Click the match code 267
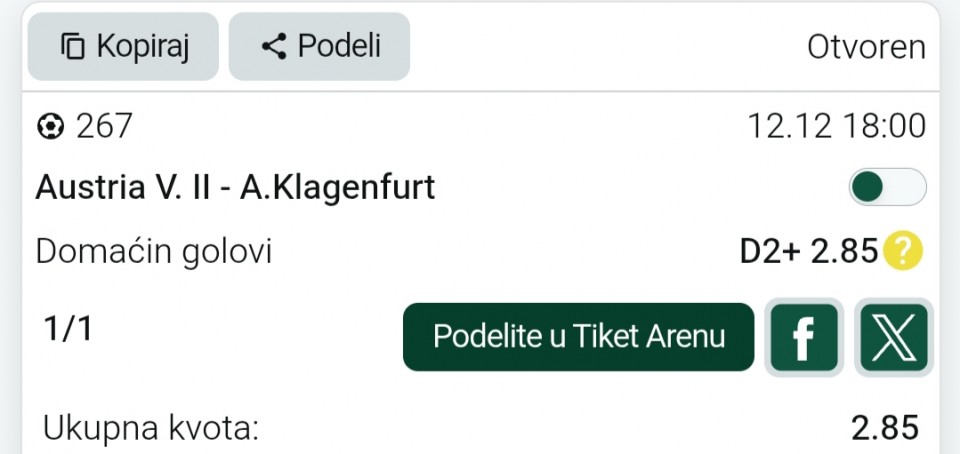The image size is (960, 454). (x=104, y=127)
